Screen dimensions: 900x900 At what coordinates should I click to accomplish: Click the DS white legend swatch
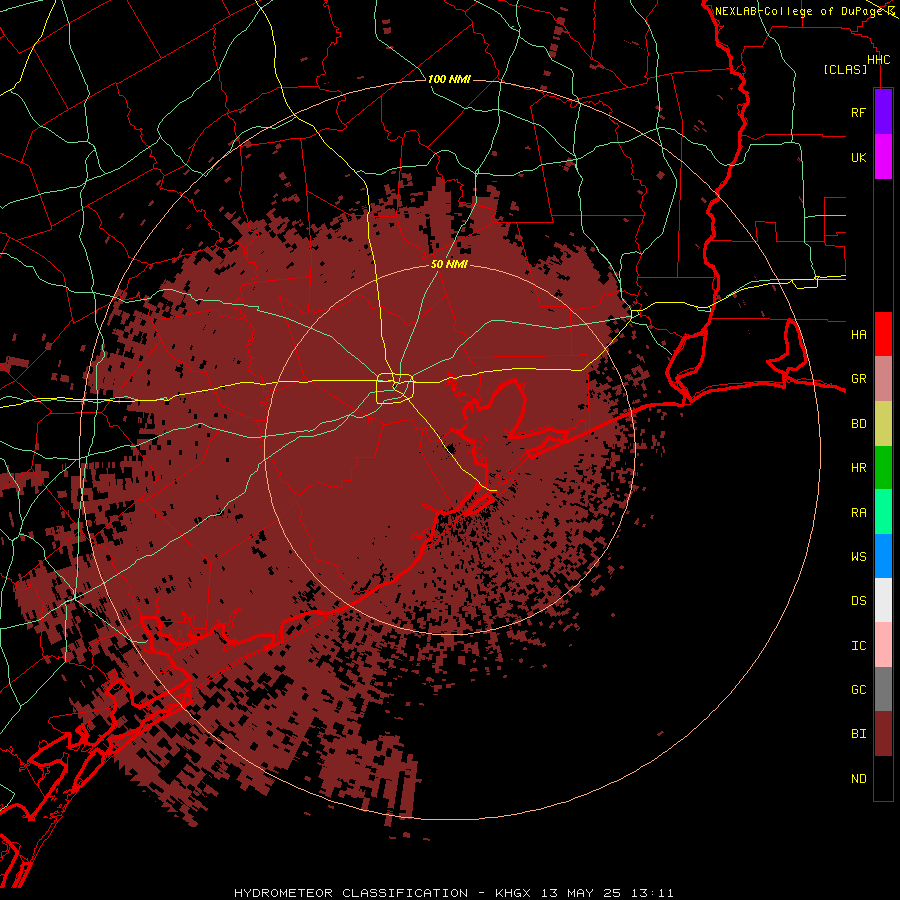(883, 600)
